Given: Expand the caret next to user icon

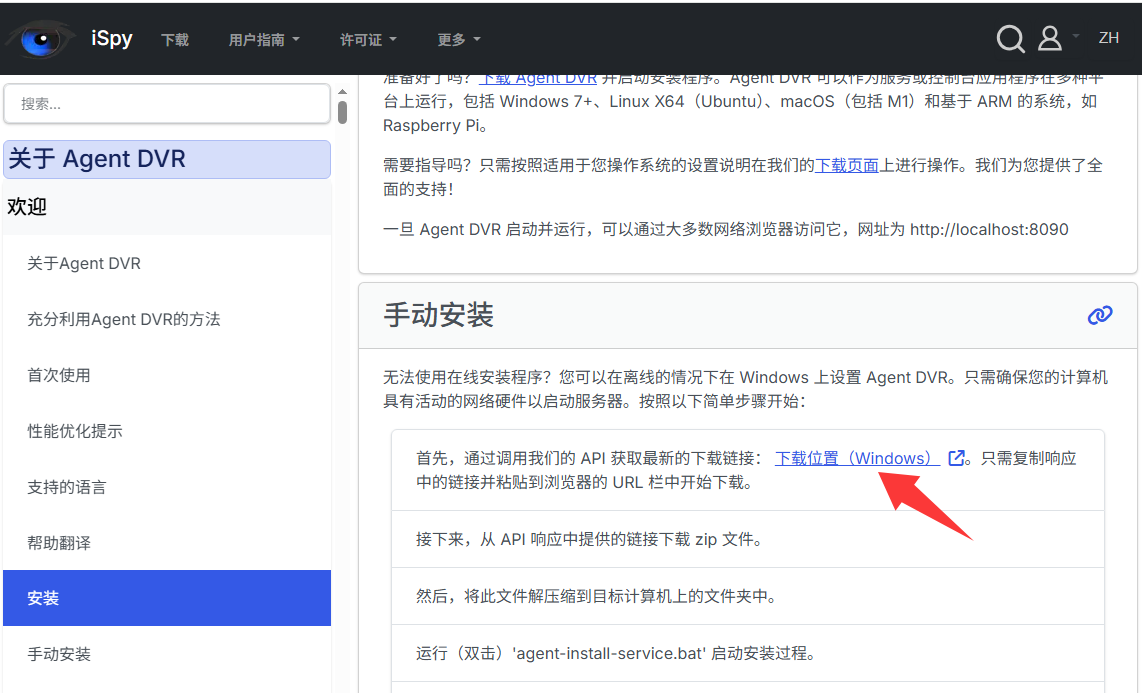Looking at the screenshot, I should tap(1075, 38).
